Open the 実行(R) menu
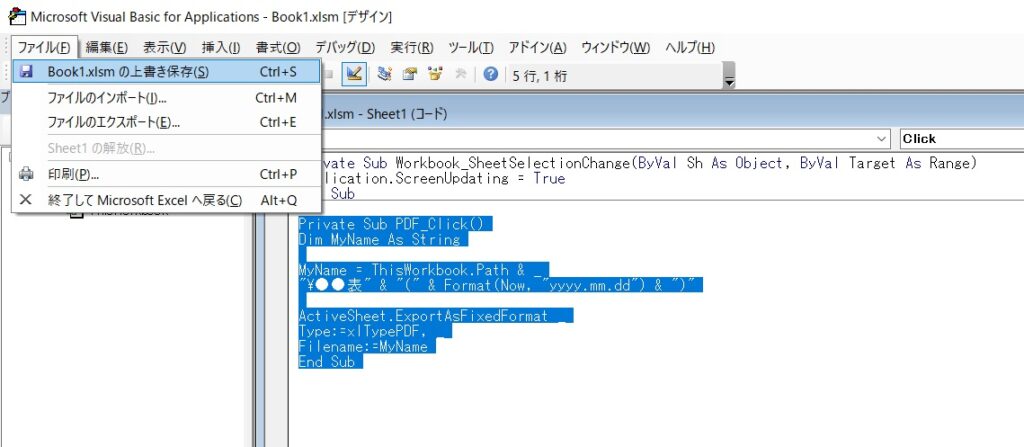This screenshot has height=447, width=1024. point(412,48)
